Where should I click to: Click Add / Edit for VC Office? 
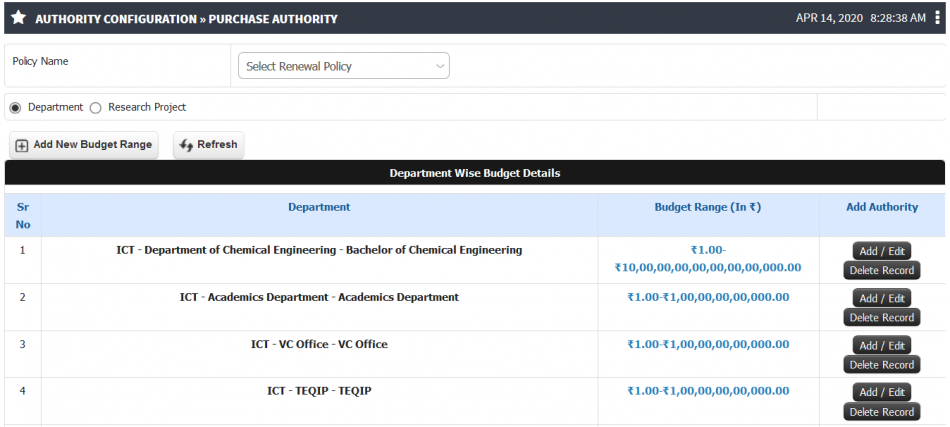[x=882, y=345]
